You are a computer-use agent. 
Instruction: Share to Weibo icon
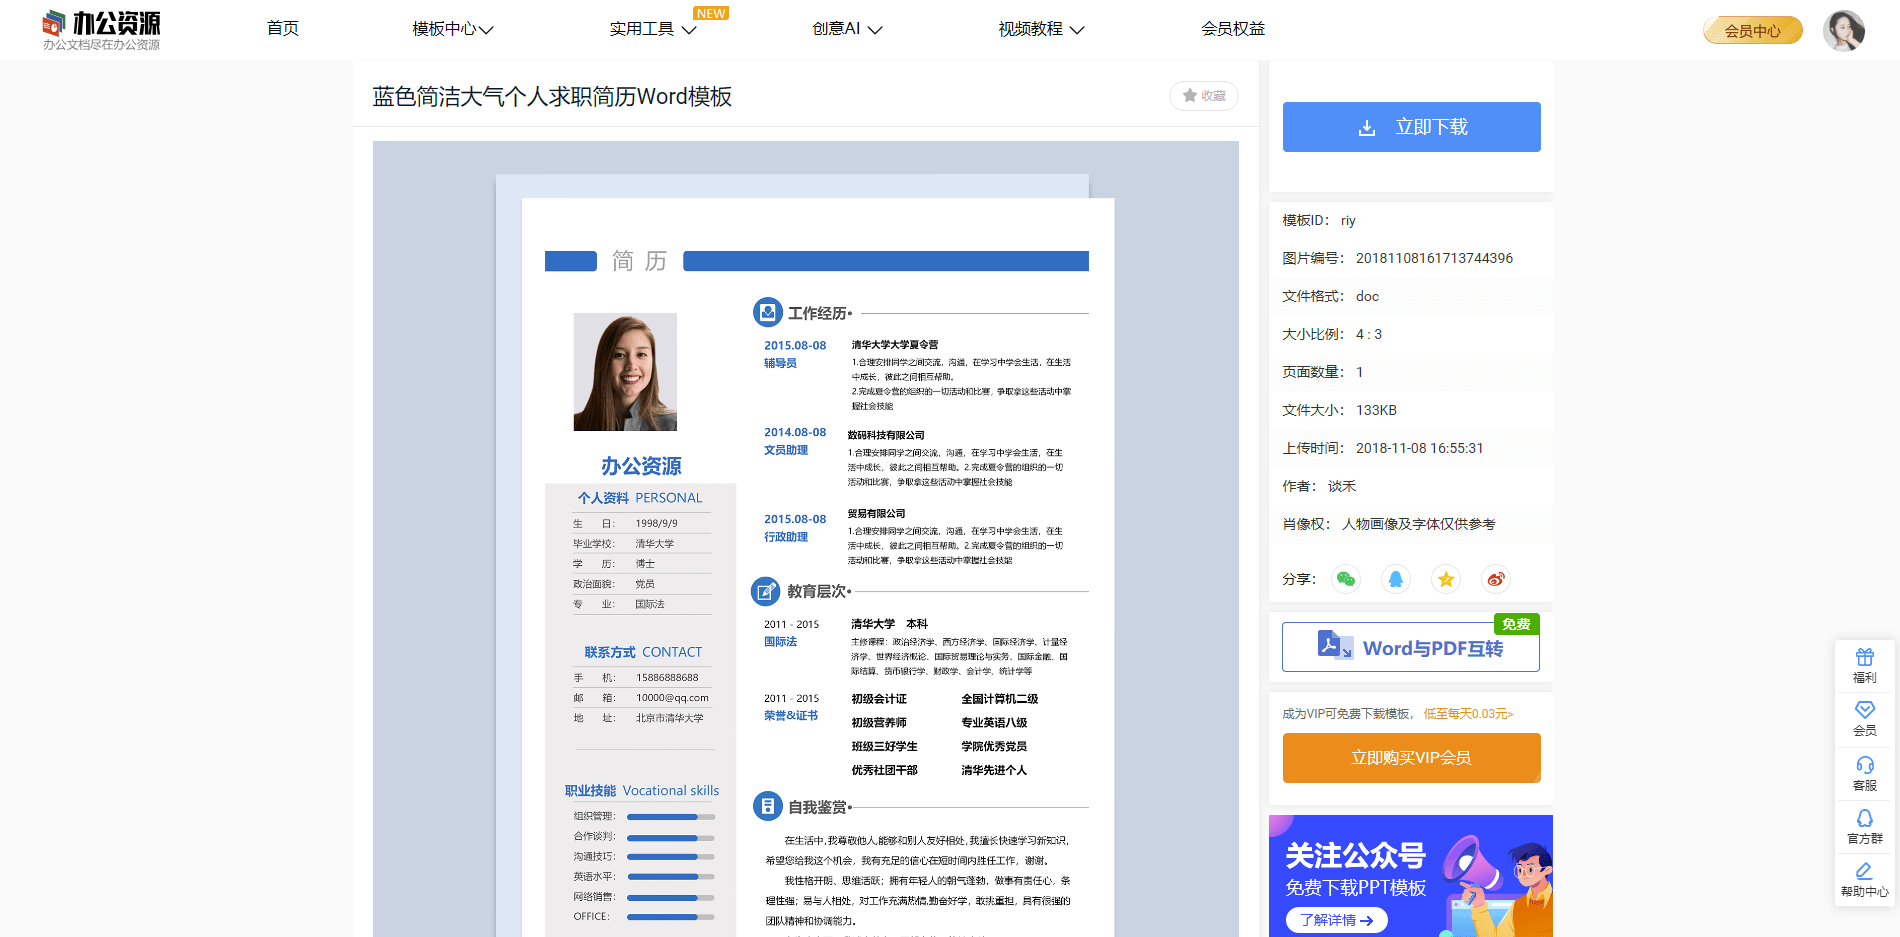click(x=1496, y=579)
